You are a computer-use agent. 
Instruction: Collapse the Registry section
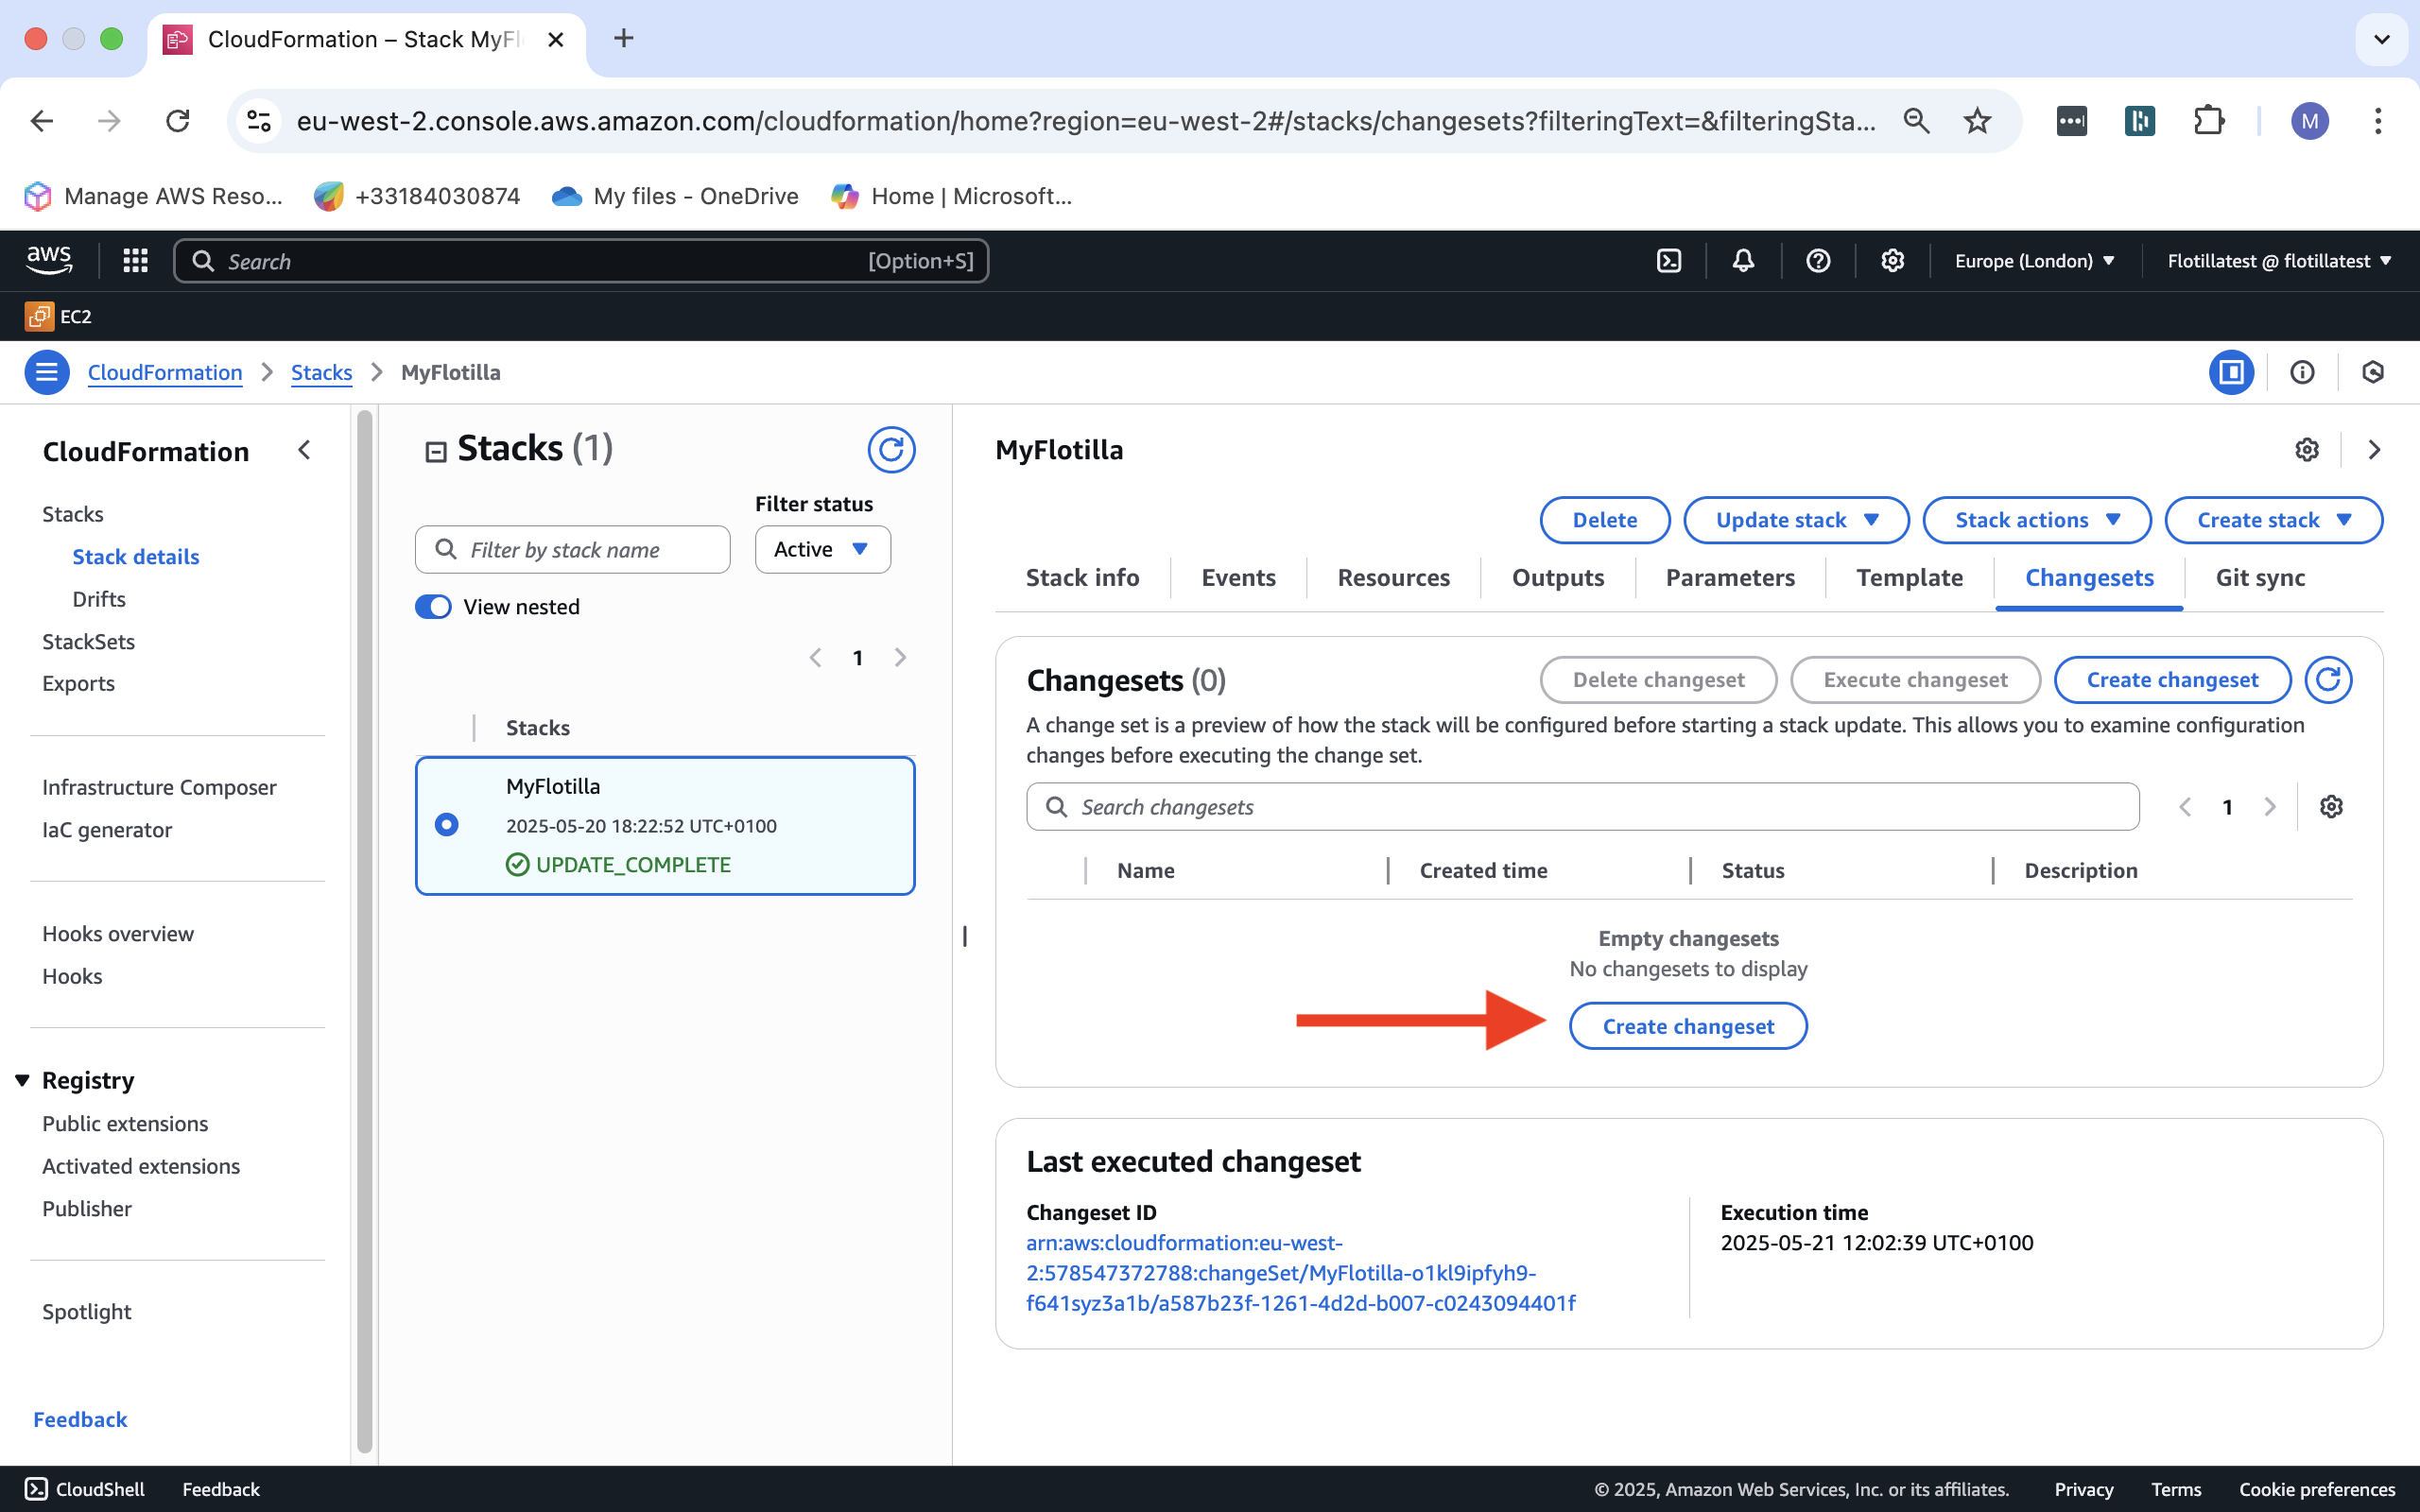pyautogui.click(x=22, y=1080)
